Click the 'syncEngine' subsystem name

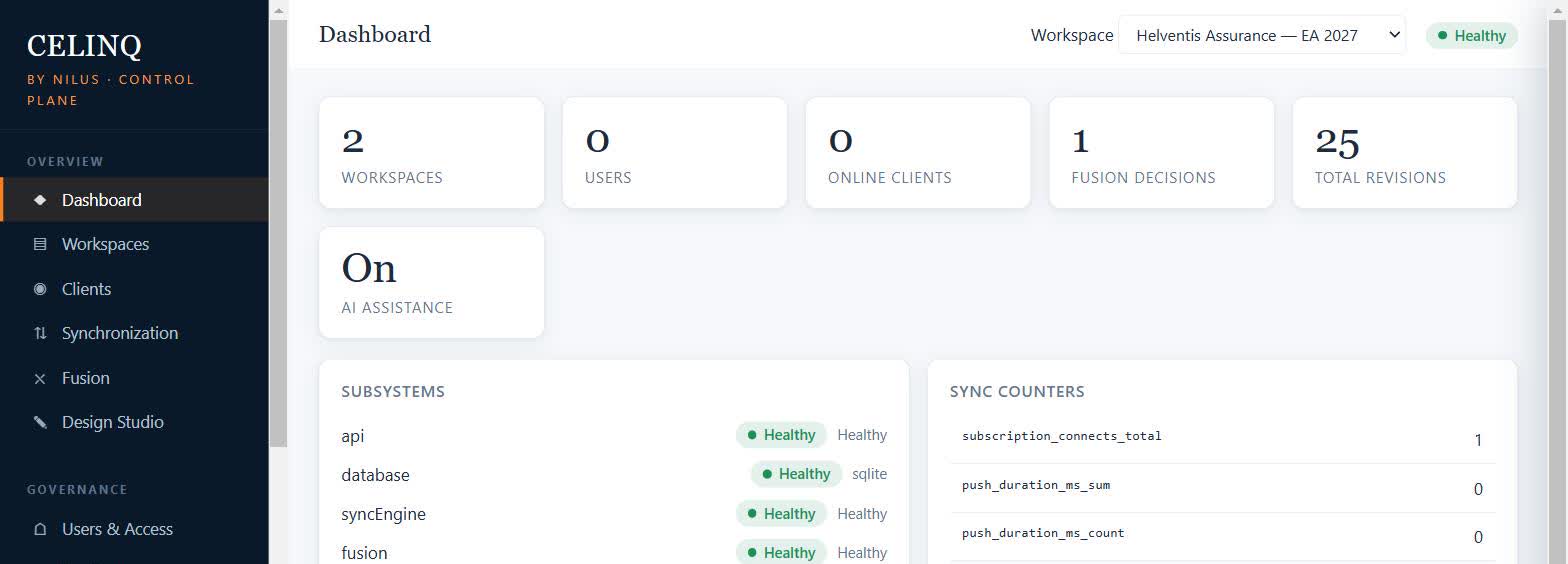tap(383, 514)
